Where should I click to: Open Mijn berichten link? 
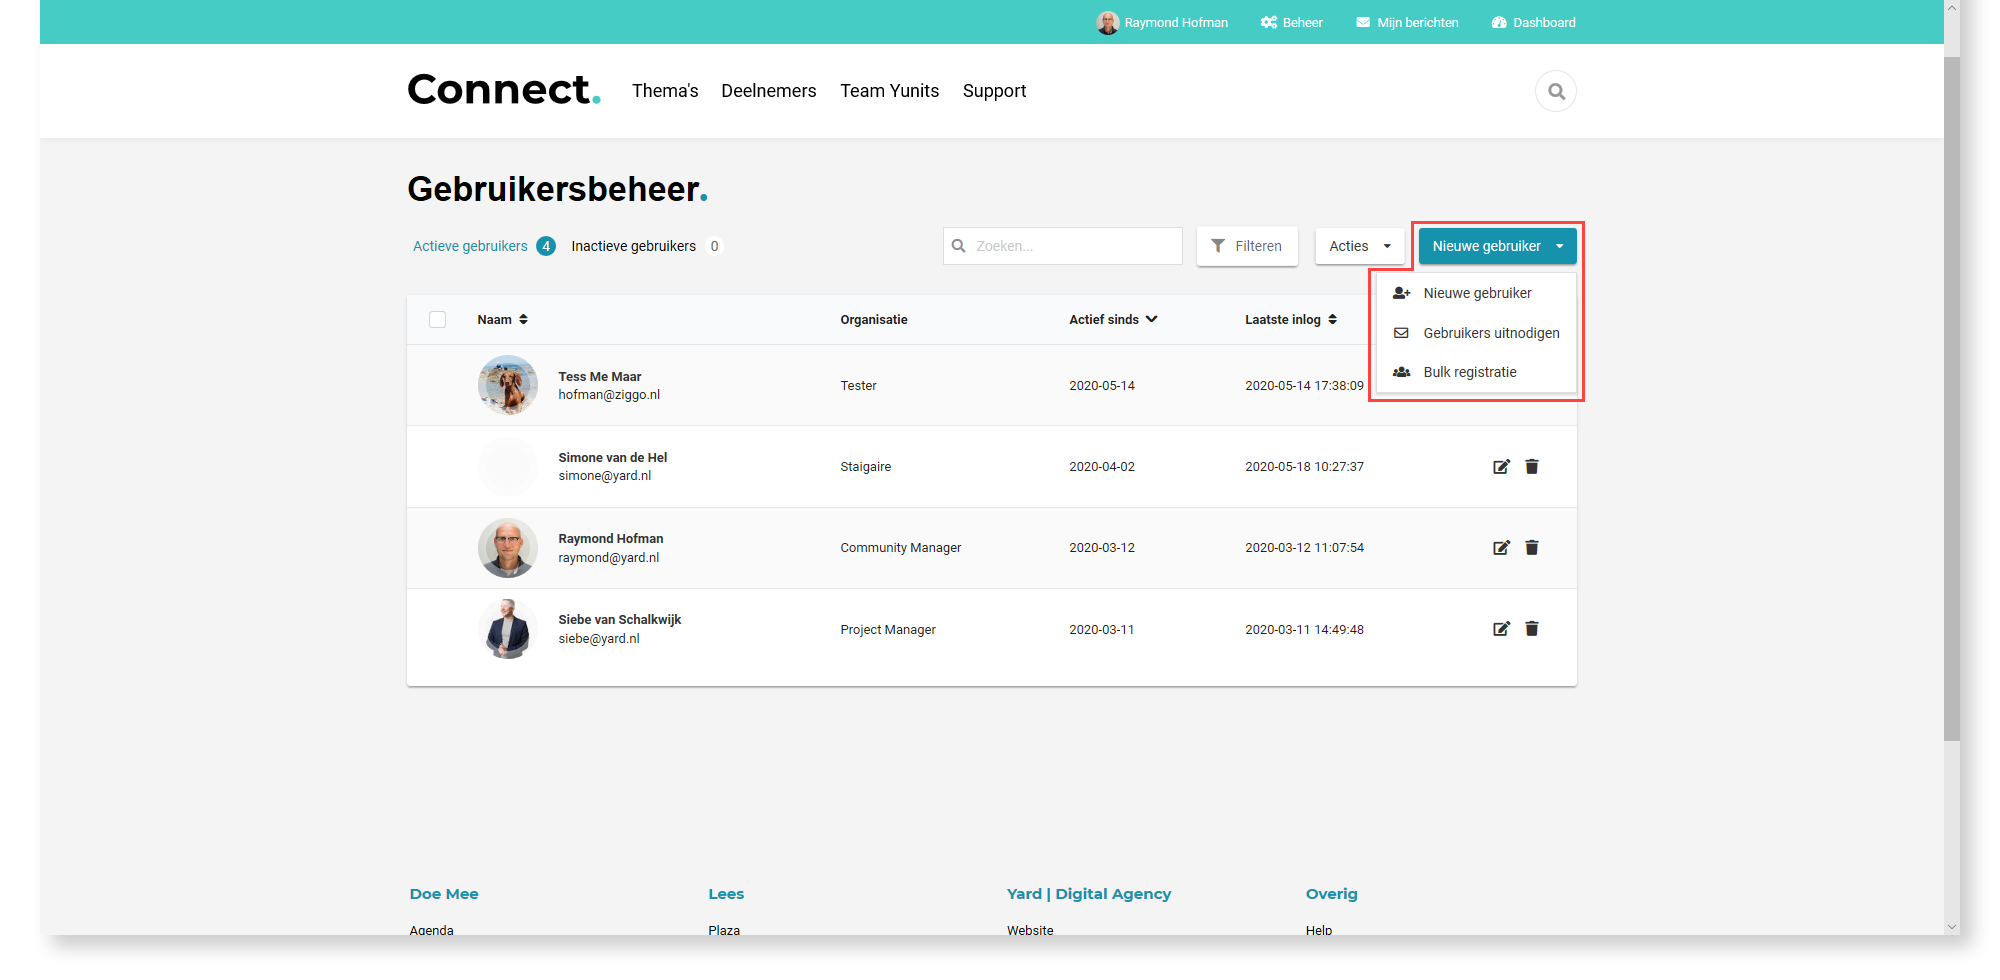pyautogui.click(x=1407, y=22)
